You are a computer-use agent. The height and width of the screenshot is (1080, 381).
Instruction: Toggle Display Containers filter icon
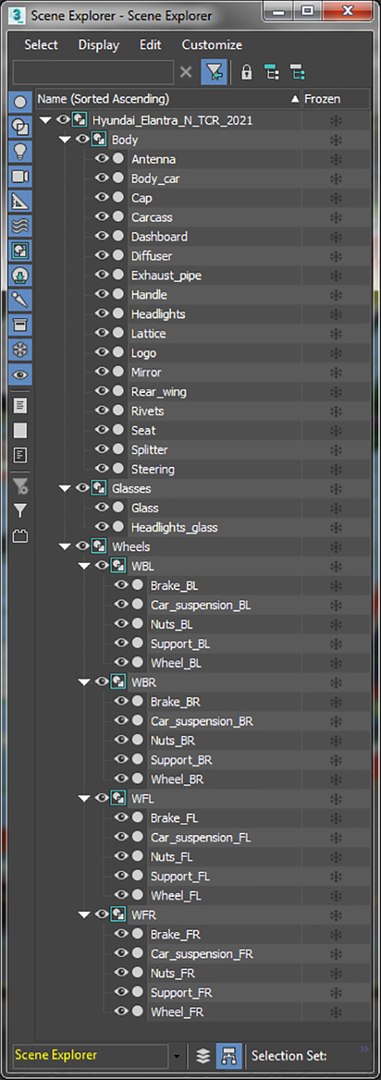coord(20,325)
